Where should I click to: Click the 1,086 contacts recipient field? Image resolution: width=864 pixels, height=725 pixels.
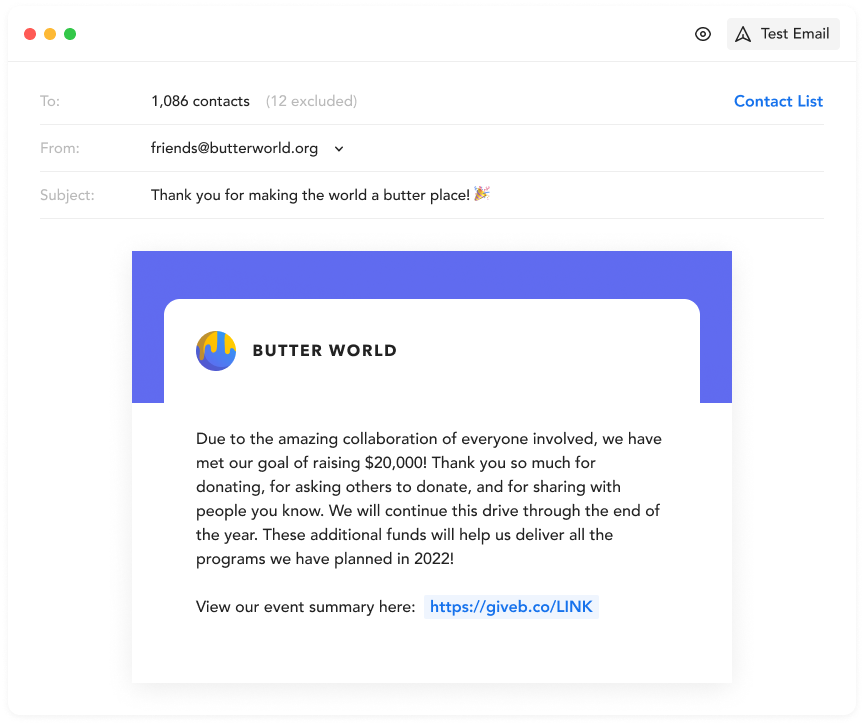(200, 101)
